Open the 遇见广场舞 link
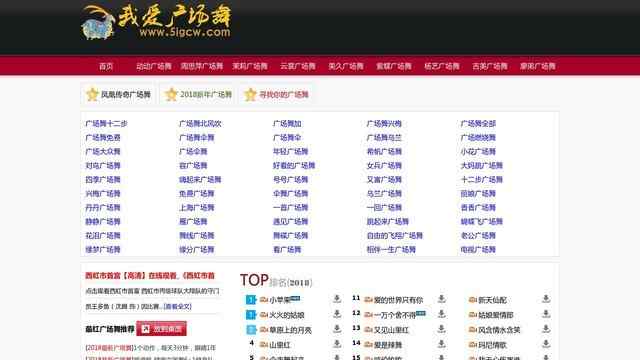Viewport: 640px width, 360px height. tap(290, 222)
